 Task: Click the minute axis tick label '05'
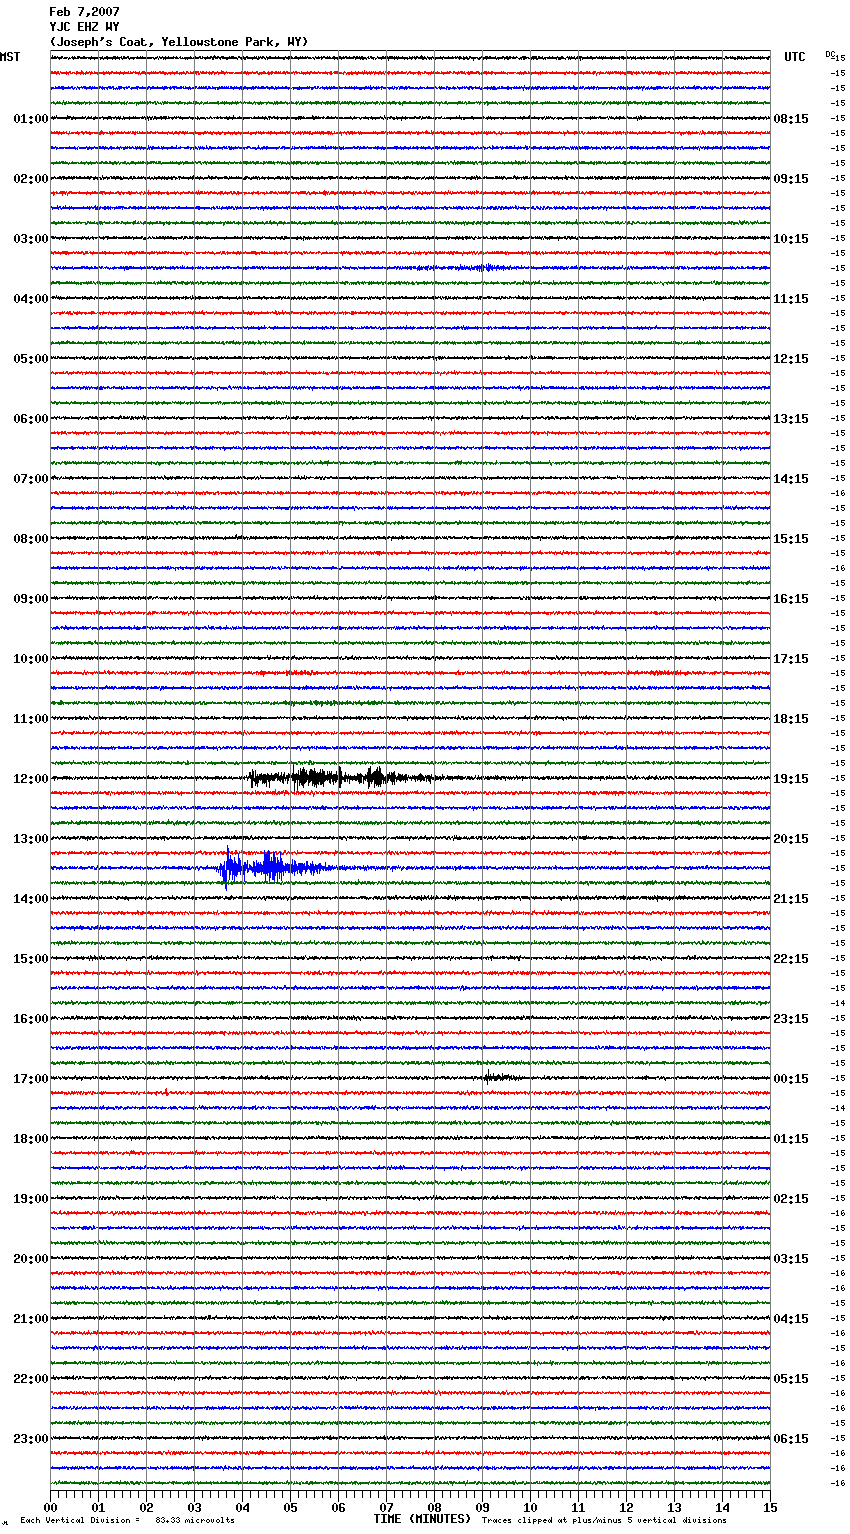(x=290, y=1507)
